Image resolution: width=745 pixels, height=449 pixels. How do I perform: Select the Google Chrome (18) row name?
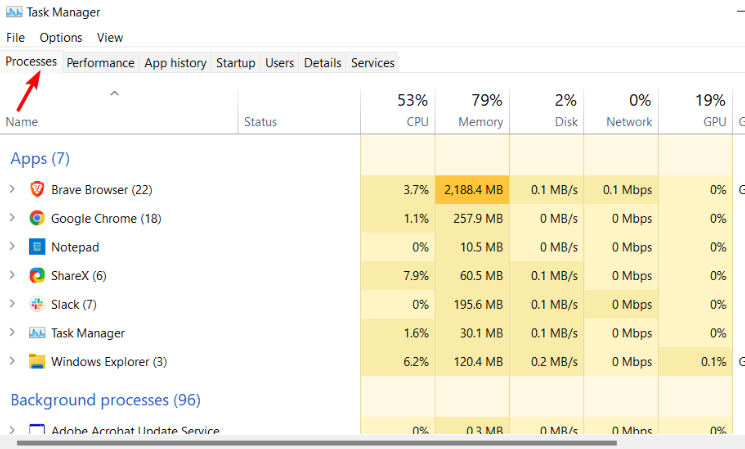[x=106, y=219]
